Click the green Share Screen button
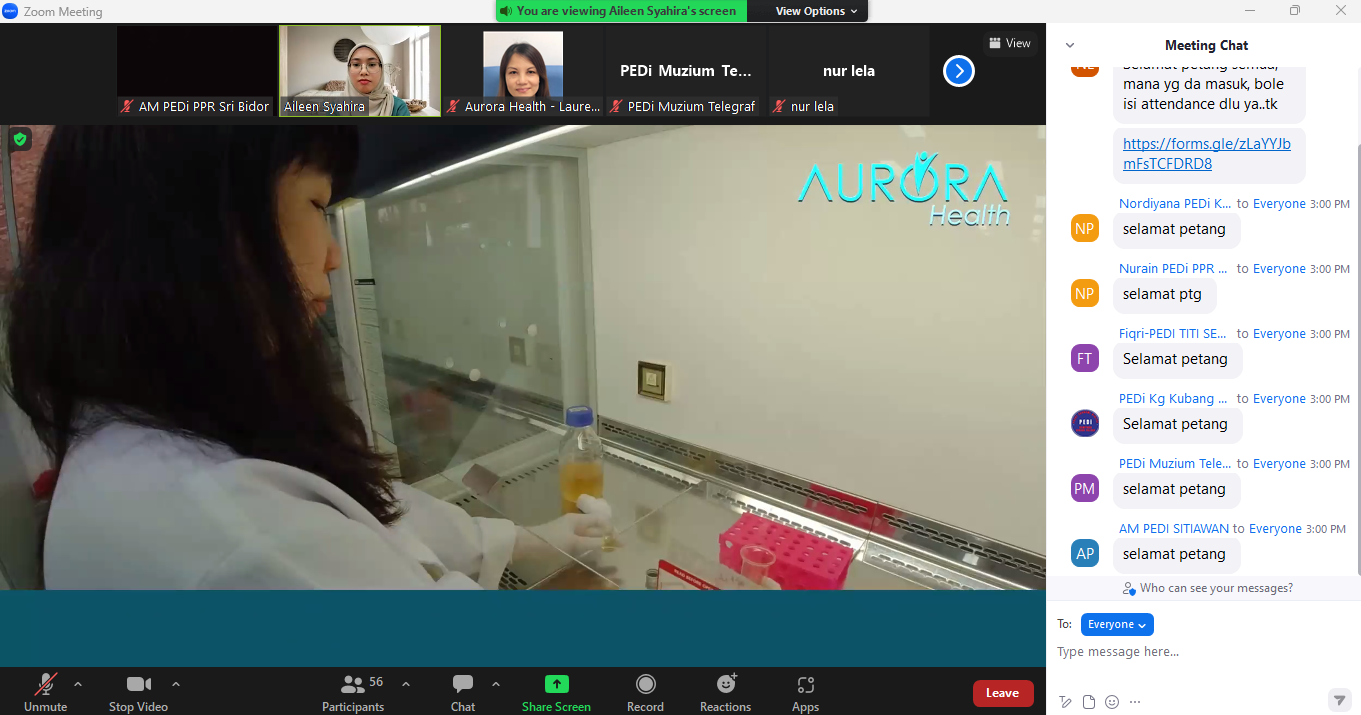Viewport: 1361px width, 715px height. tap(556, 692)
